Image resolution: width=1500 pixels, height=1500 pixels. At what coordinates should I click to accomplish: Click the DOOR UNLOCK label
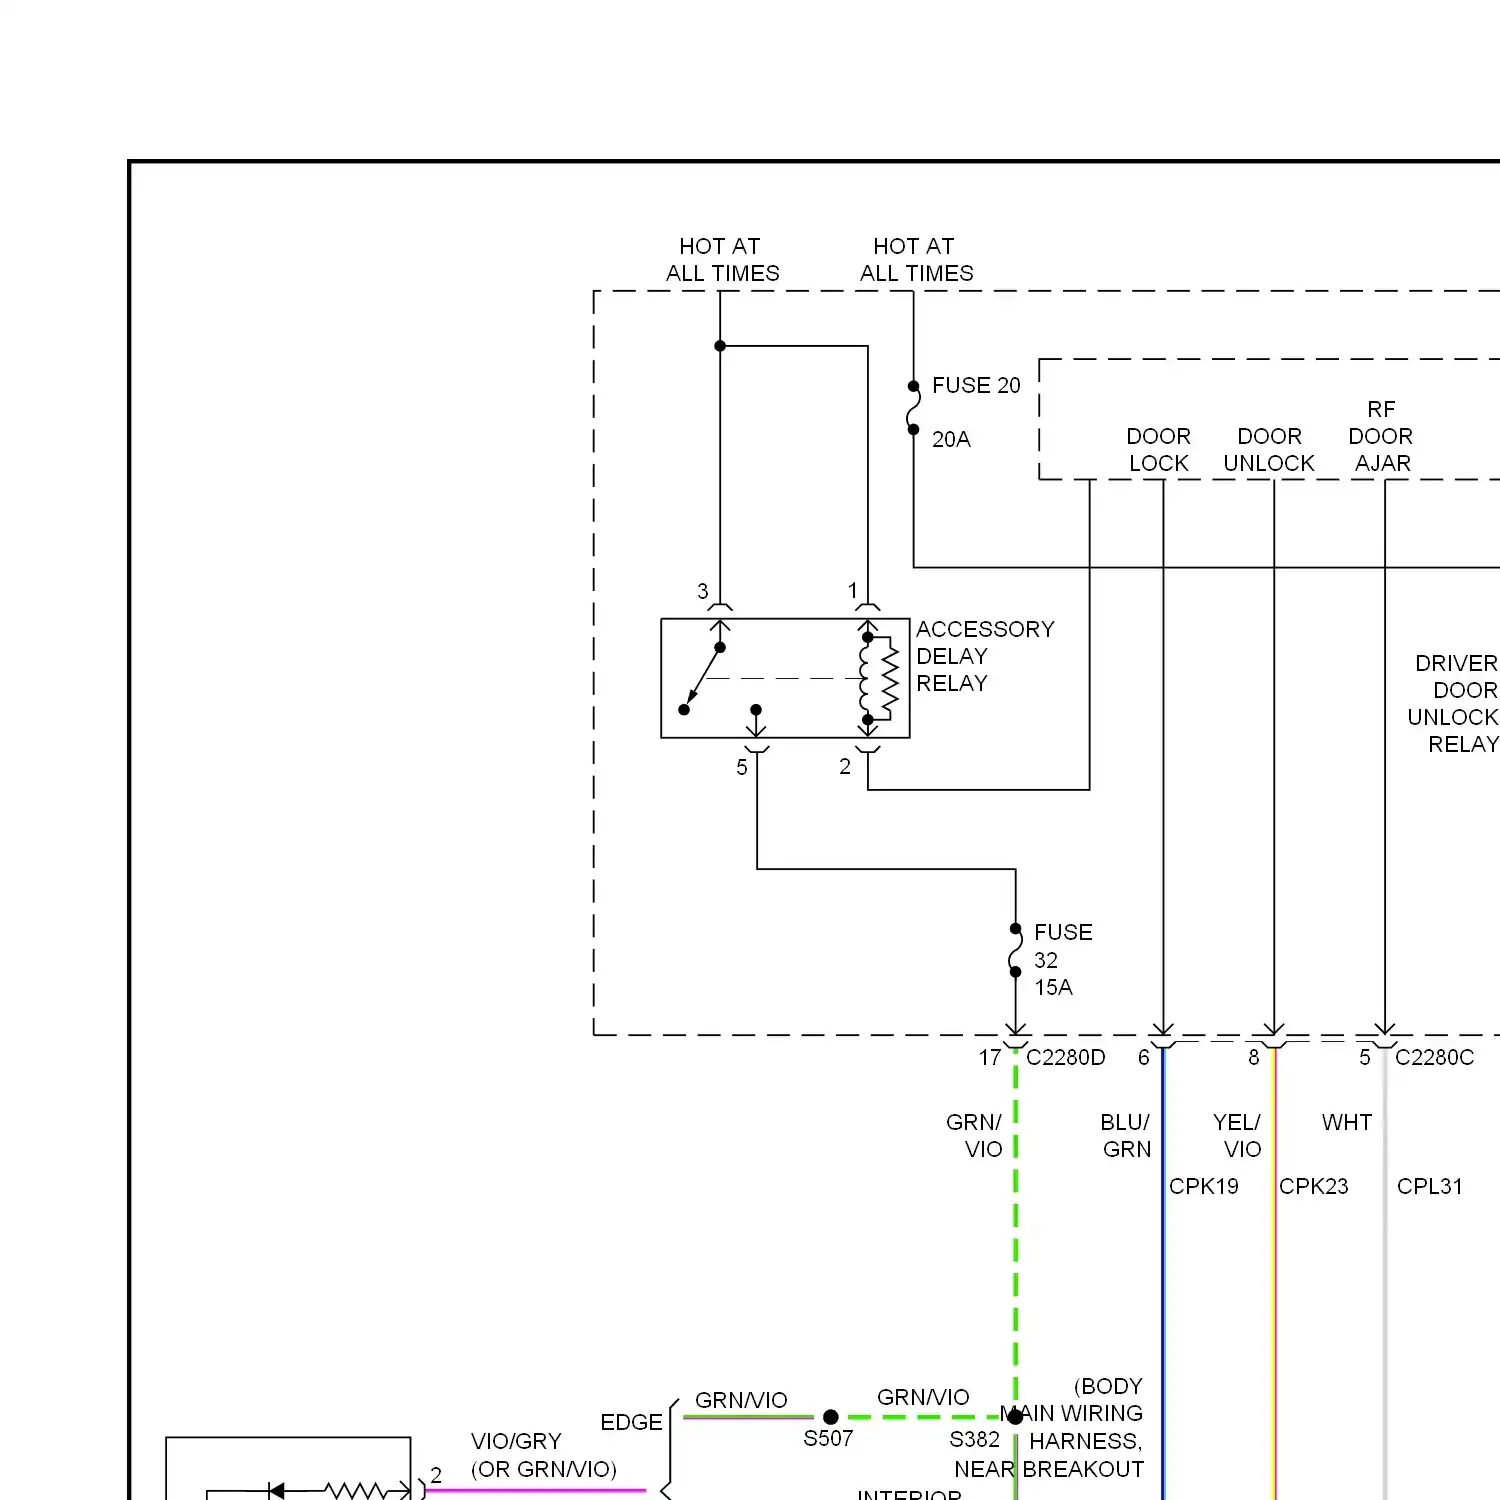pyautogui.click(x=1269, y=450)
